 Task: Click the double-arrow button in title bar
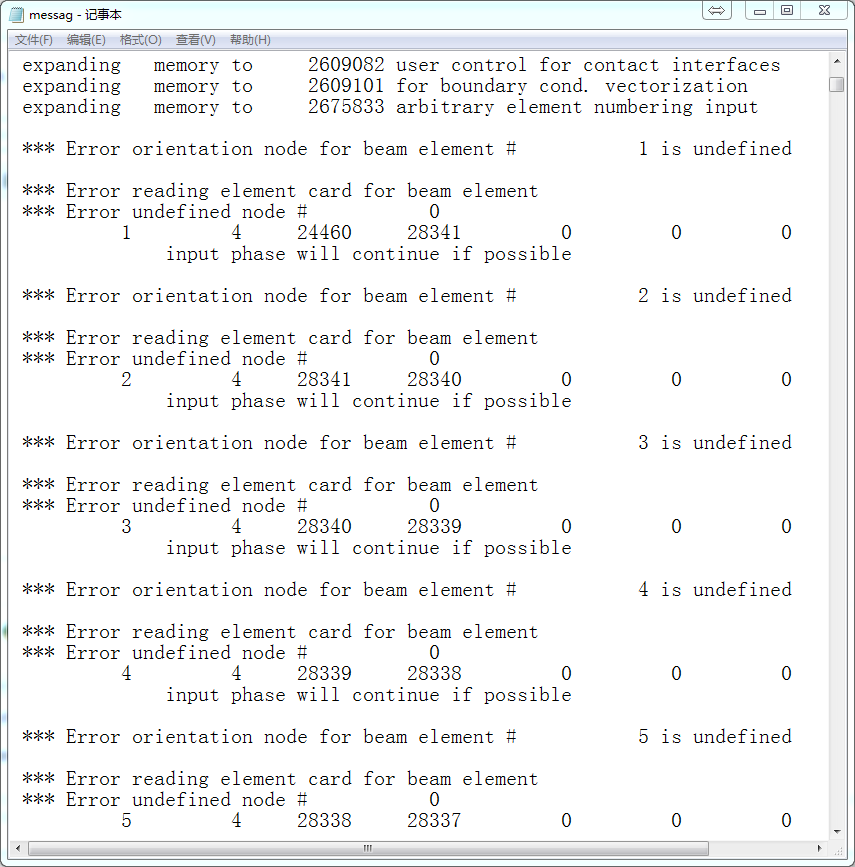717,10
